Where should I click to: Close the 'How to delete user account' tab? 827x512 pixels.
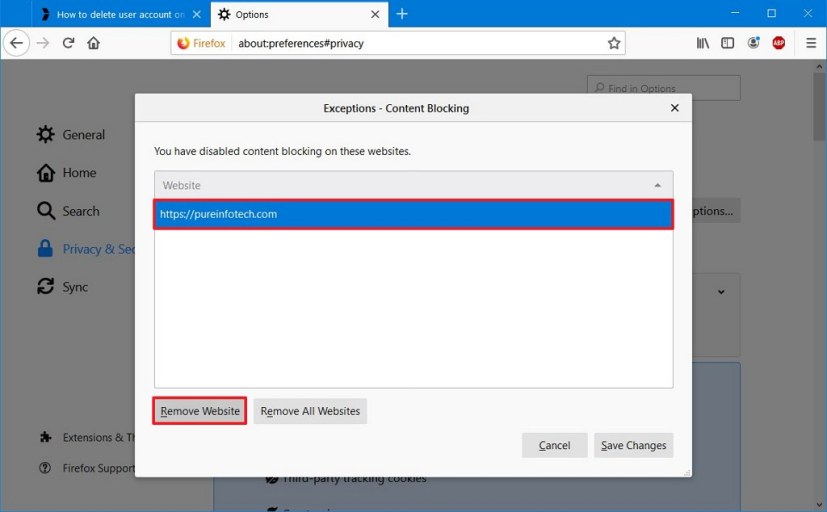pyautogui.click(x=197, y=15)
